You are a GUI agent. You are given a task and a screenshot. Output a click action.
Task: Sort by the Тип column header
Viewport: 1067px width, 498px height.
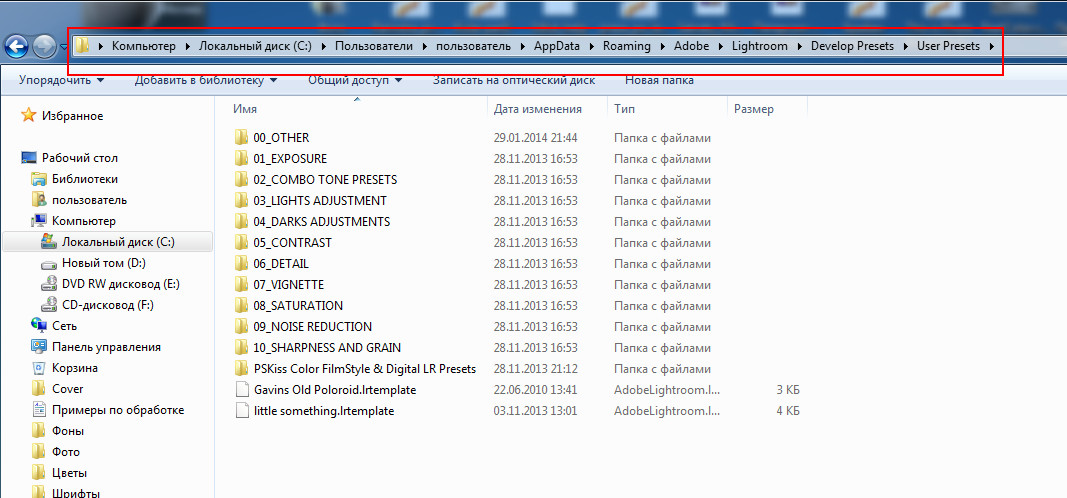coord(625,109)
